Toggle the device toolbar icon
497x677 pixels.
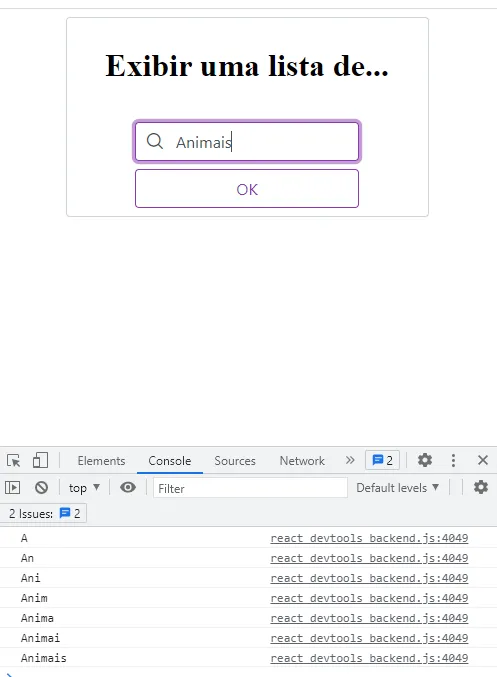click(40, 460)
